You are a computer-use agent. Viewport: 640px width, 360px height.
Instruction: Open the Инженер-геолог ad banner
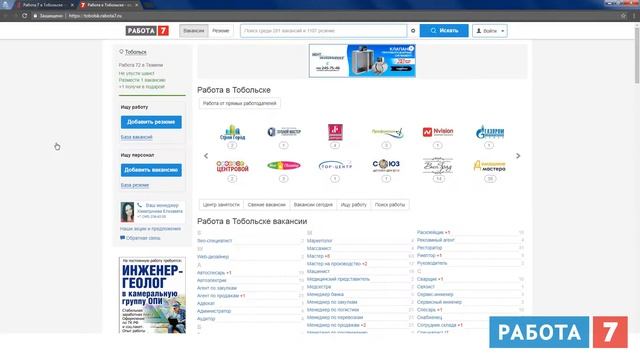tap(152, 295)
